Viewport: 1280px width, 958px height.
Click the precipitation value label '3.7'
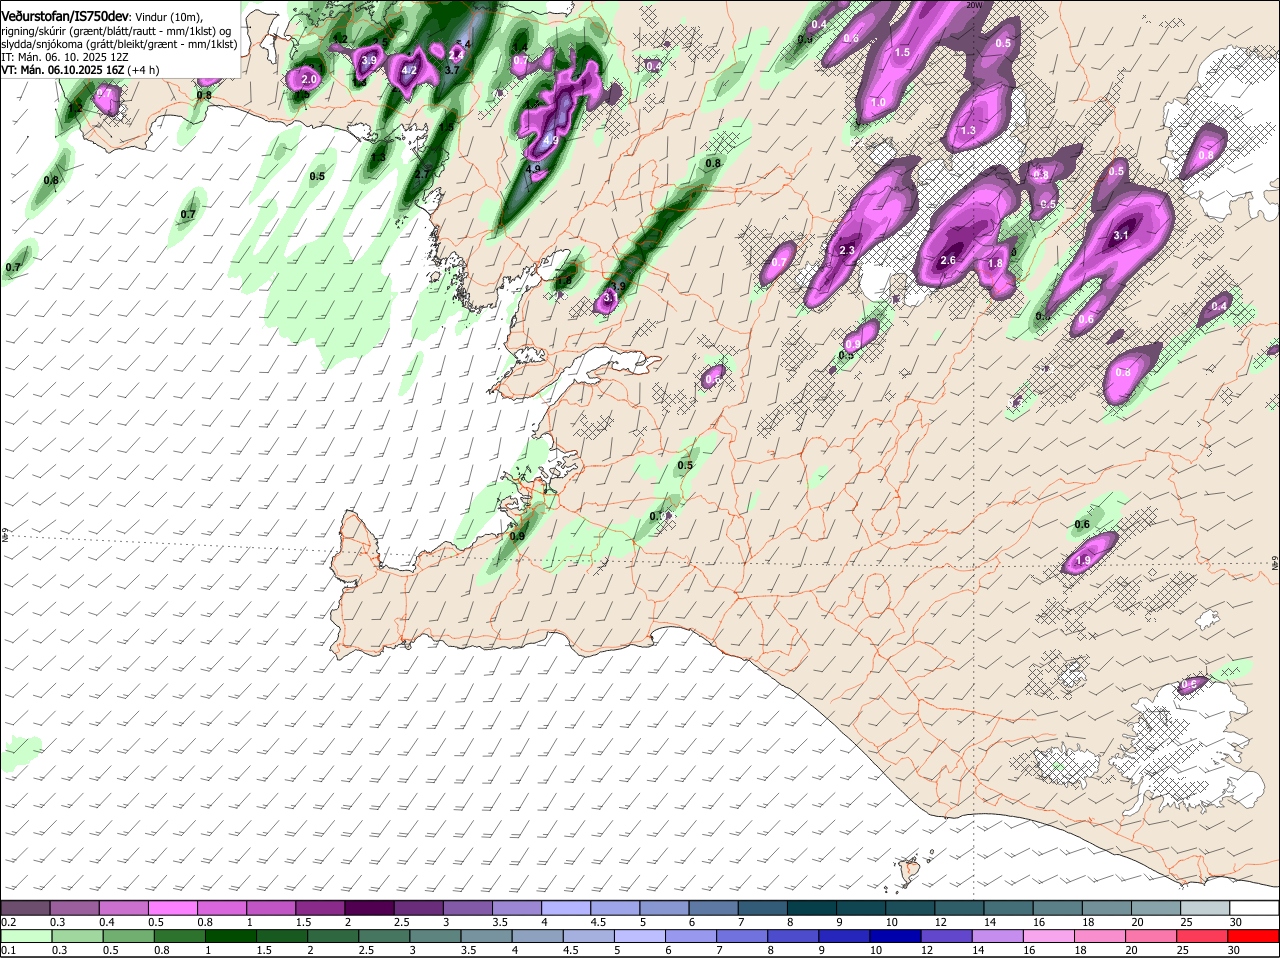click(x=452, y=70)
